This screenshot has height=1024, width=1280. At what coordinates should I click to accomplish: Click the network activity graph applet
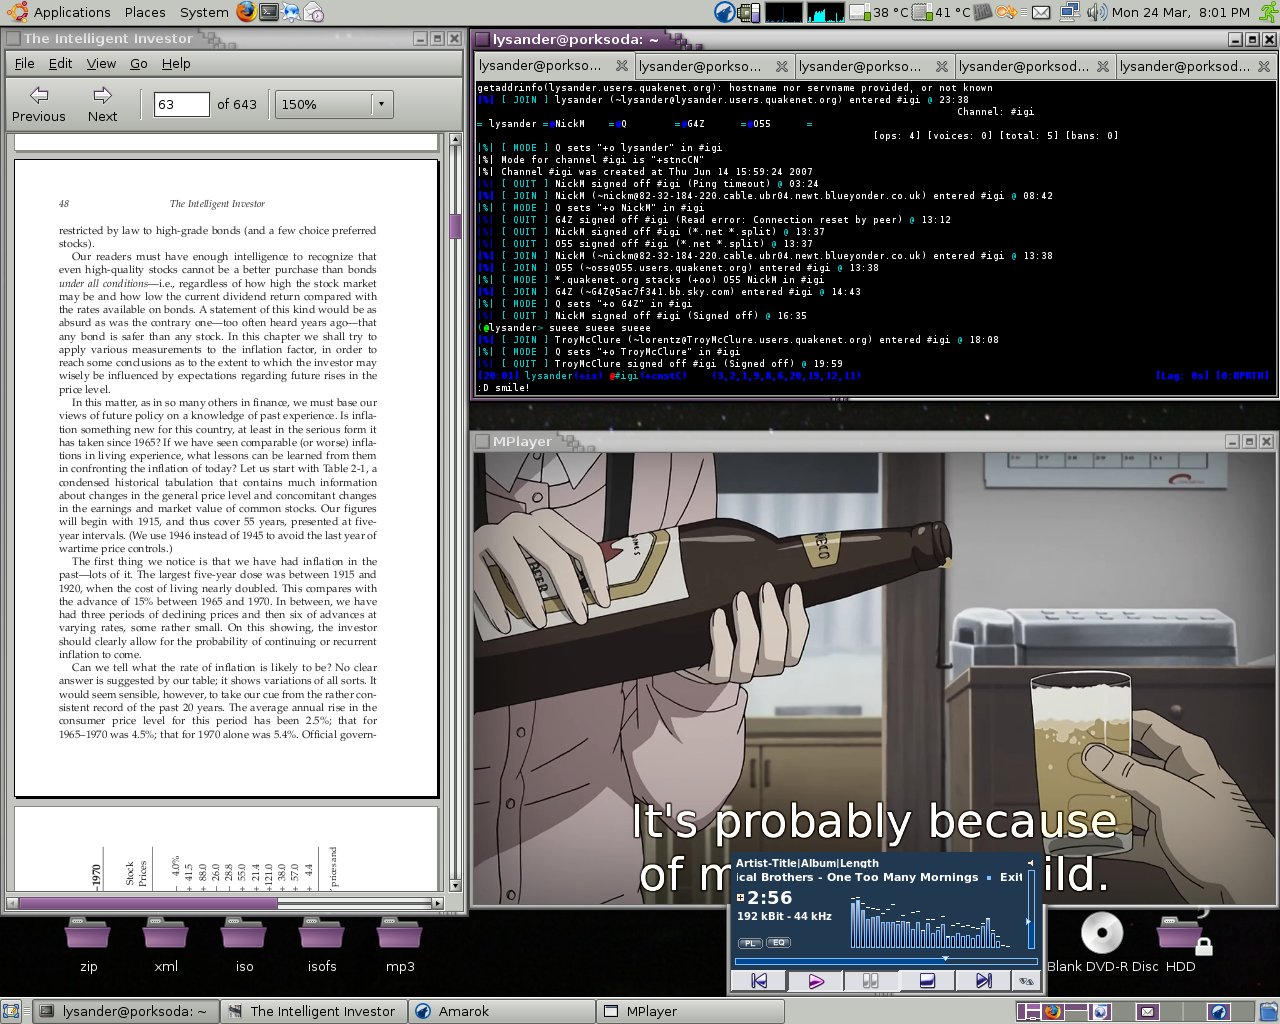(x=826, y=12)
